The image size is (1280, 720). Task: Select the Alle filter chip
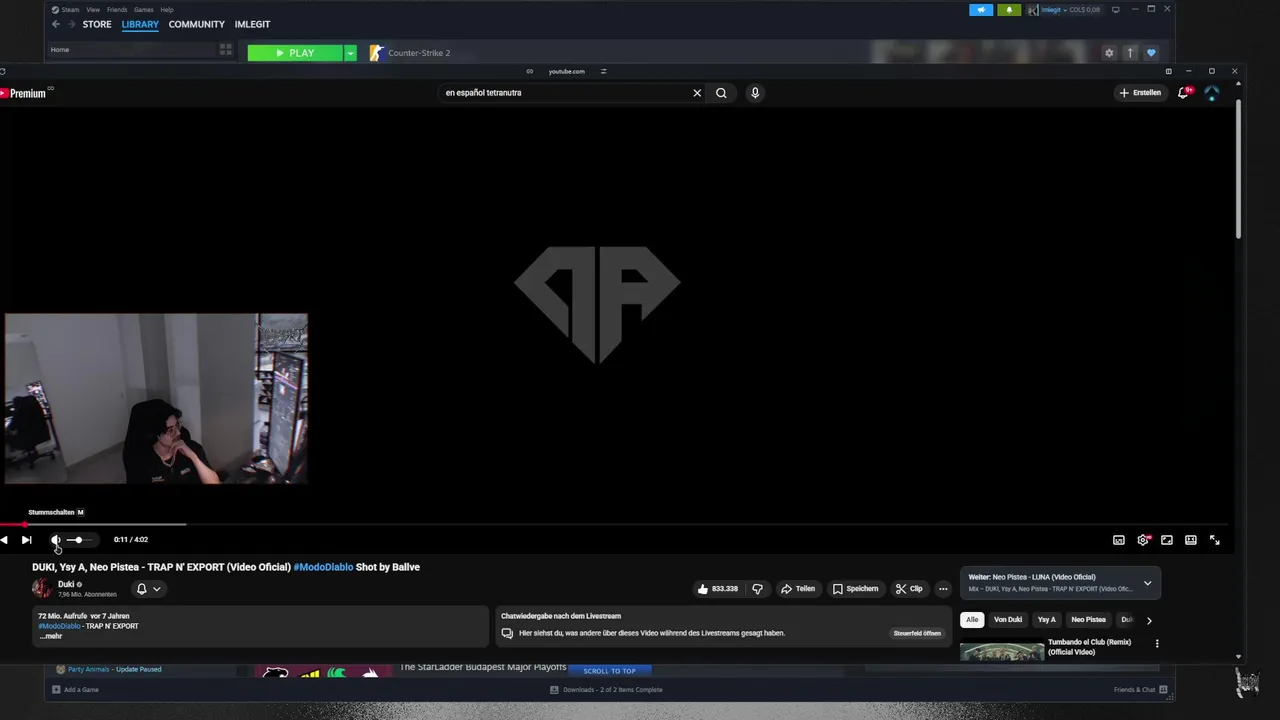coord(972,620)
